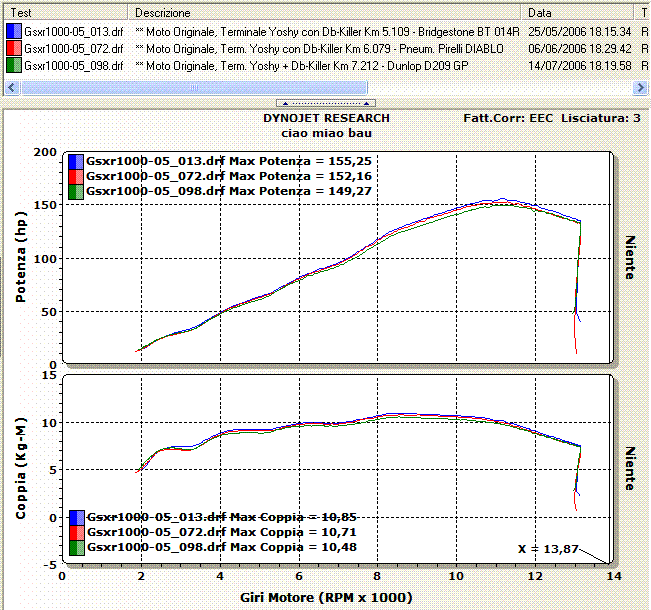Click the red swatch in Max Coppia legend

click(x=75, y=533)
